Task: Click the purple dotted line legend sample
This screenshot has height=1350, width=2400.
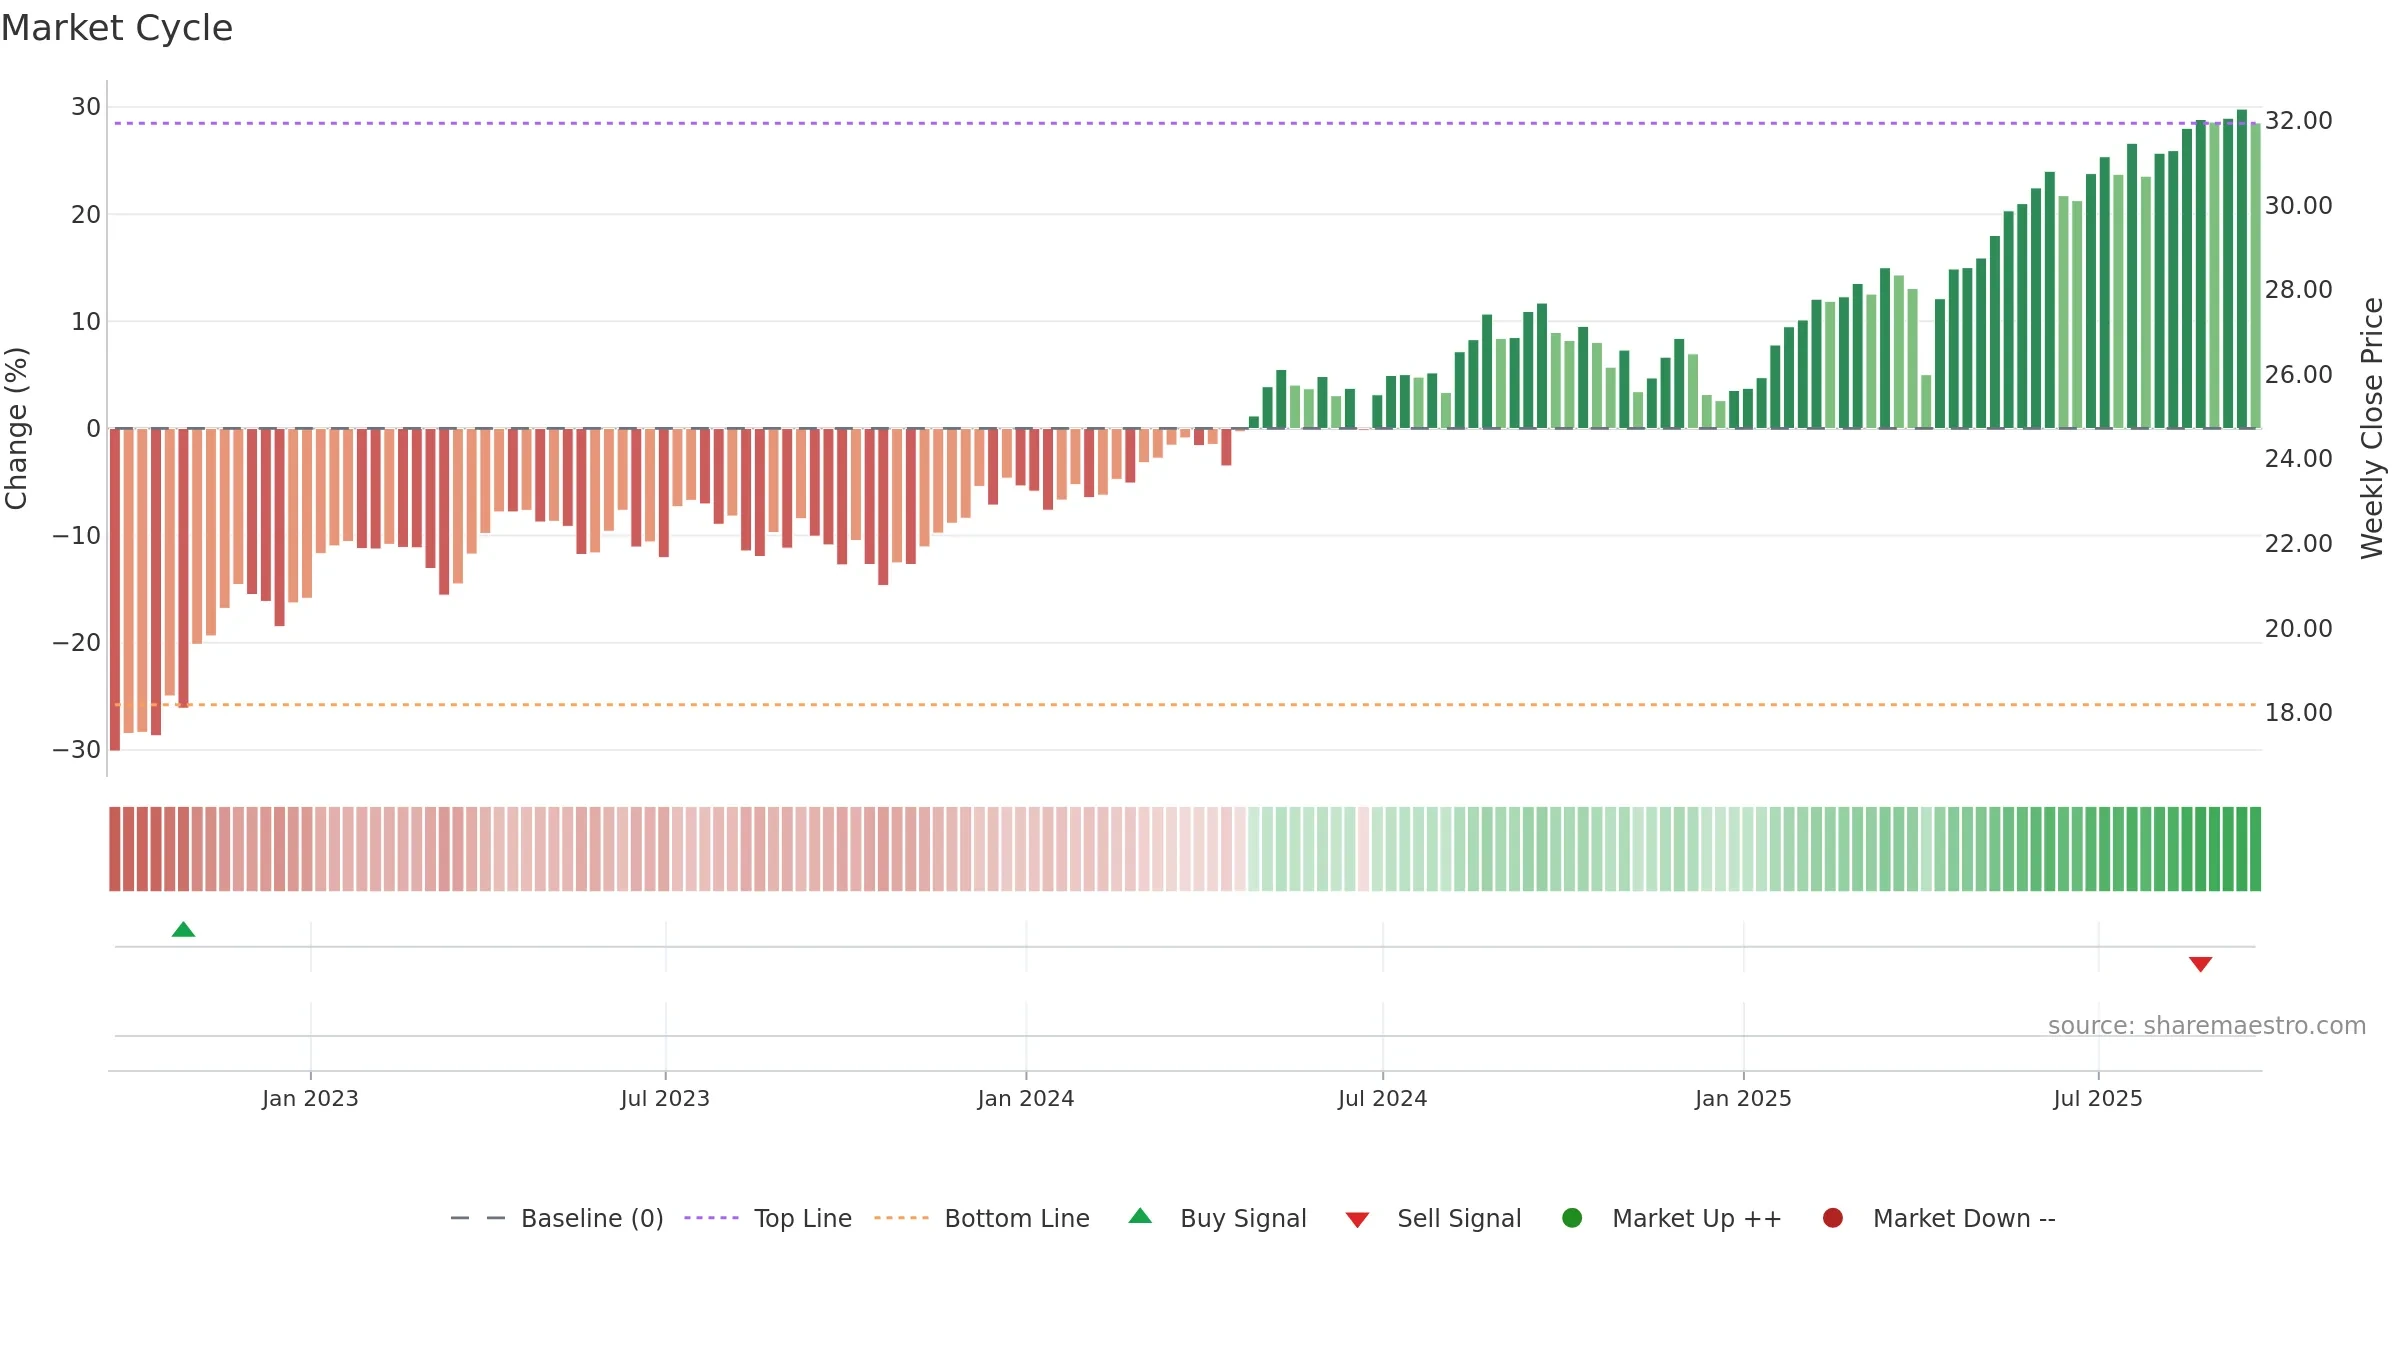Action: [711, 1218]
